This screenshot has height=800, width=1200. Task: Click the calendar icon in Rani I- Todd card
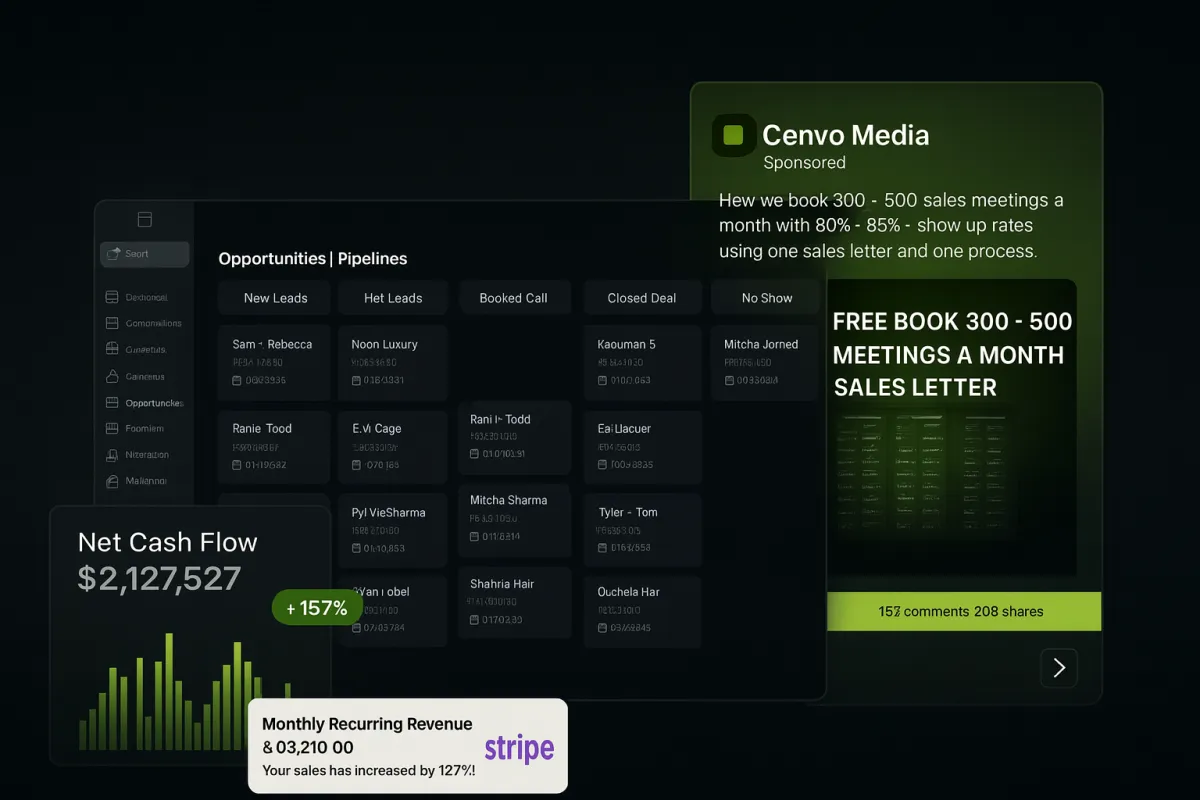(x=475, y=454)
